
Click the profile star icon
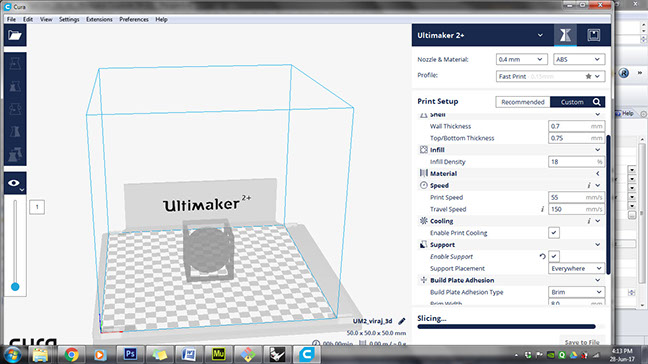pyautogui.click(x=588, y=76)
